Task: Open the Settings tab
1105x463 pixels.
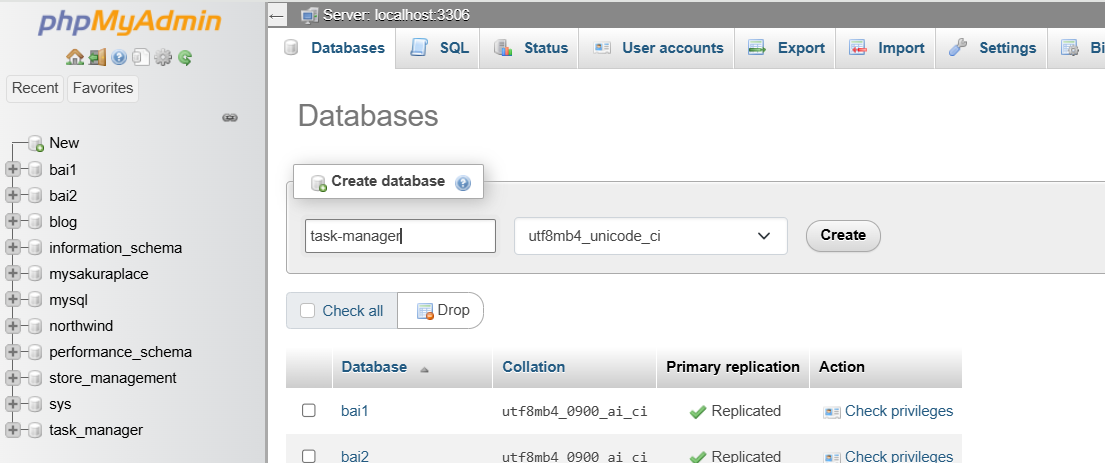Action: (992, 48)
